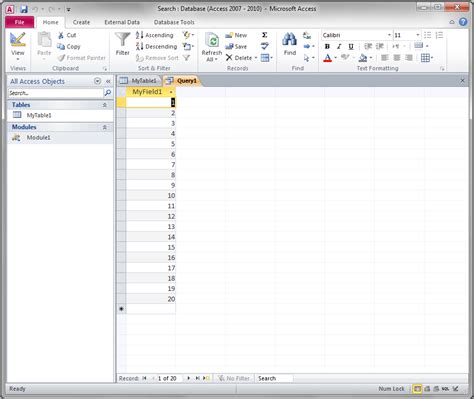
Task: Click the Spelling check icon
Action: [265, 46]
